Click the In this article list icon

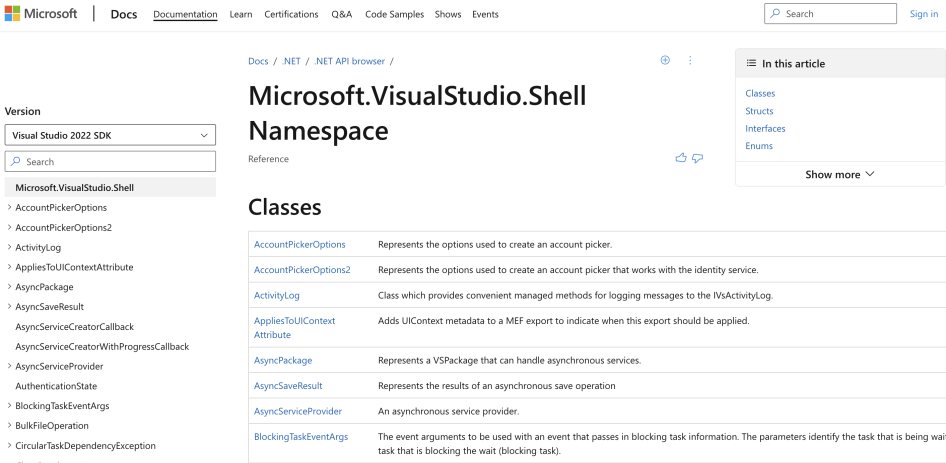point(751,64)
